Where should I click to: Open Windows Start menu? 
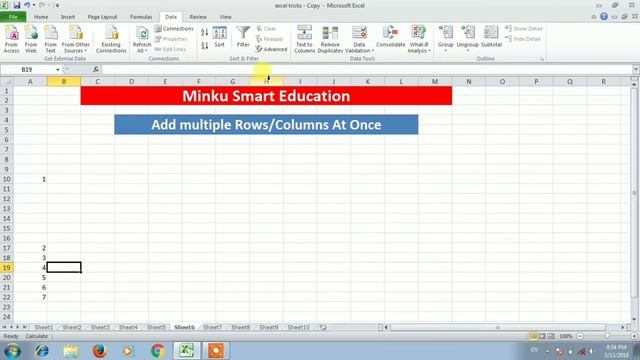12,351
